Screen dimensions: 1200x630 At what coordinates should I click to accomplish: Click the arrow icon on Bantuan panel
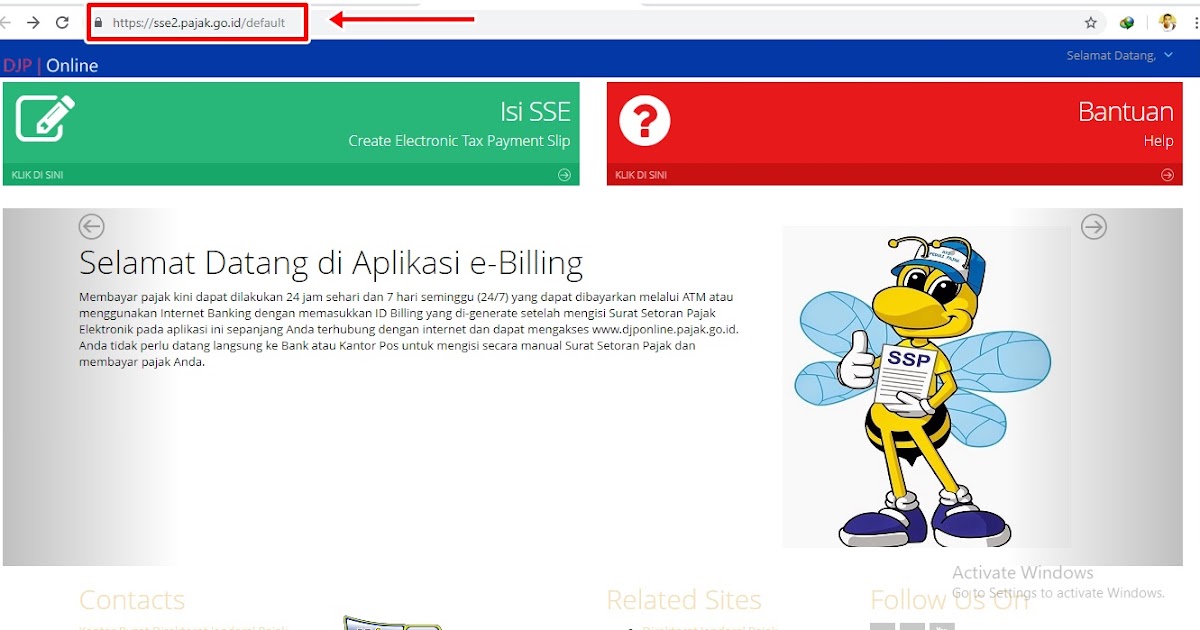[1167, 174]
